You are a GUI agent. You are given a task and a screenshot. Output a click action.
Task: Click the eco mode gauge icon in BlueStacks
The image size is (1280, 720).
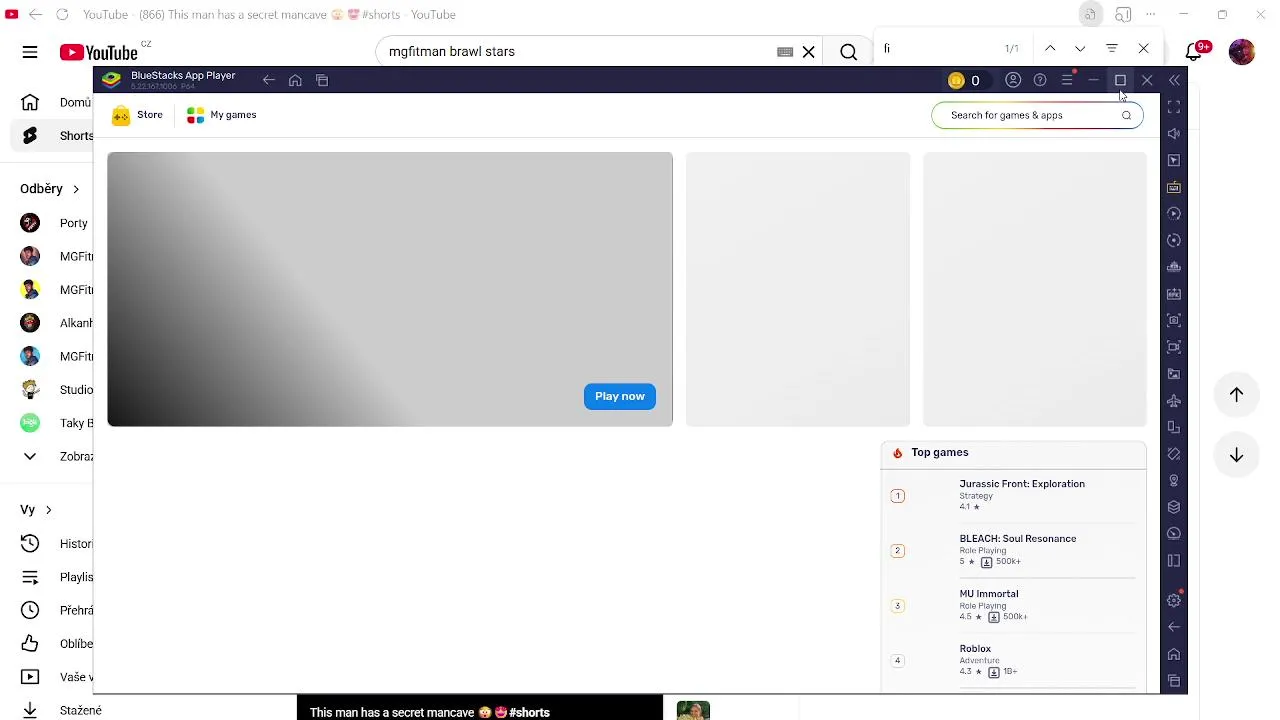pyautogui.click(x=1174, y=534)
